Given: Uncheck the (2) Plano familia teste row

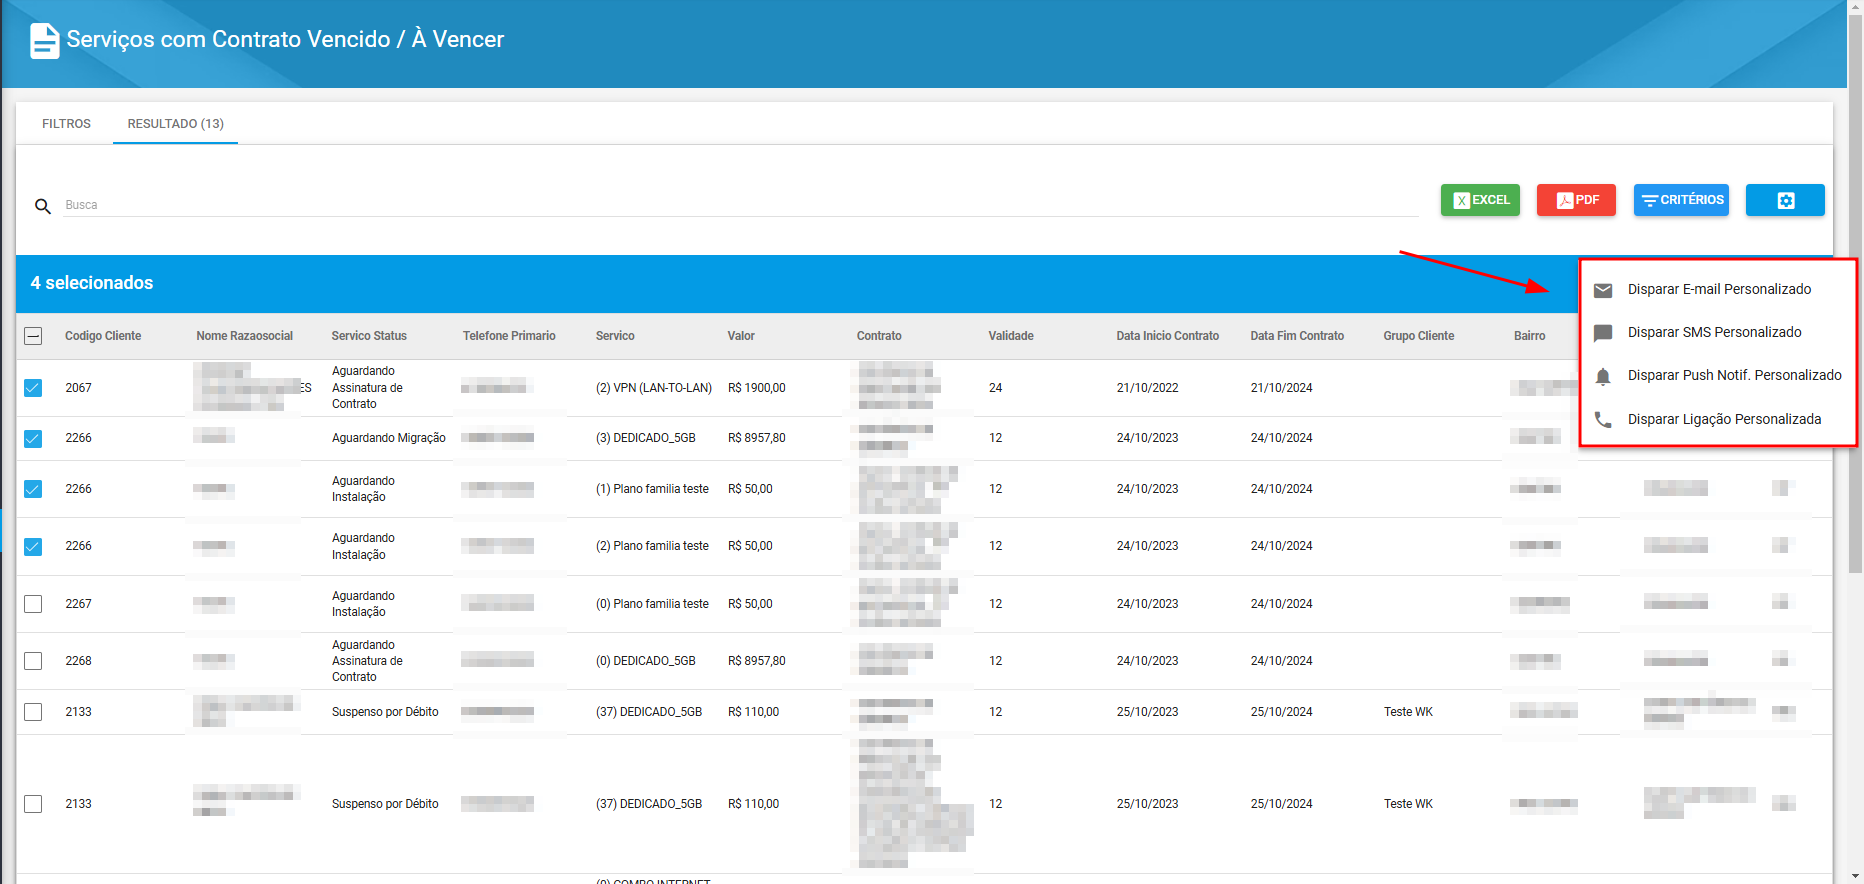Looking at the screenshot, I should pos(33,546).
